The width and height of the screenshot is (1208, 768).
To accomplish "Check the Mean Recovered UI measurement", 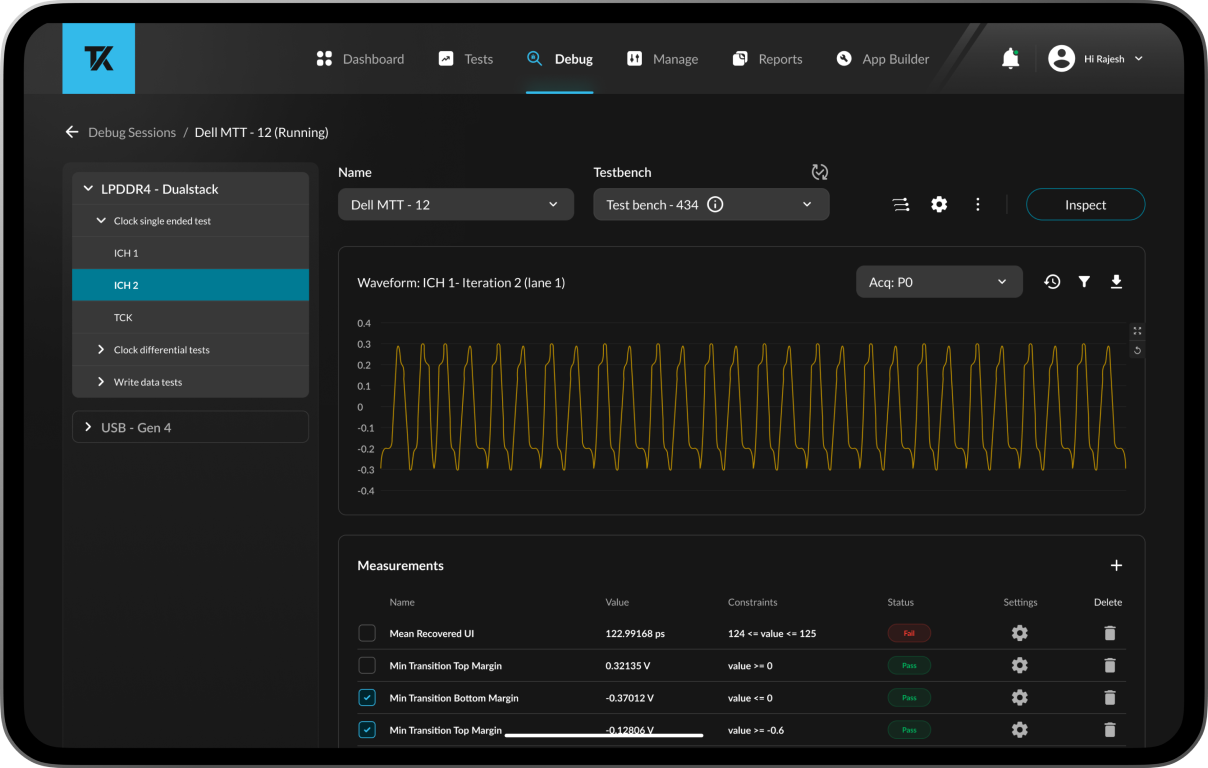I will (366, 633).
